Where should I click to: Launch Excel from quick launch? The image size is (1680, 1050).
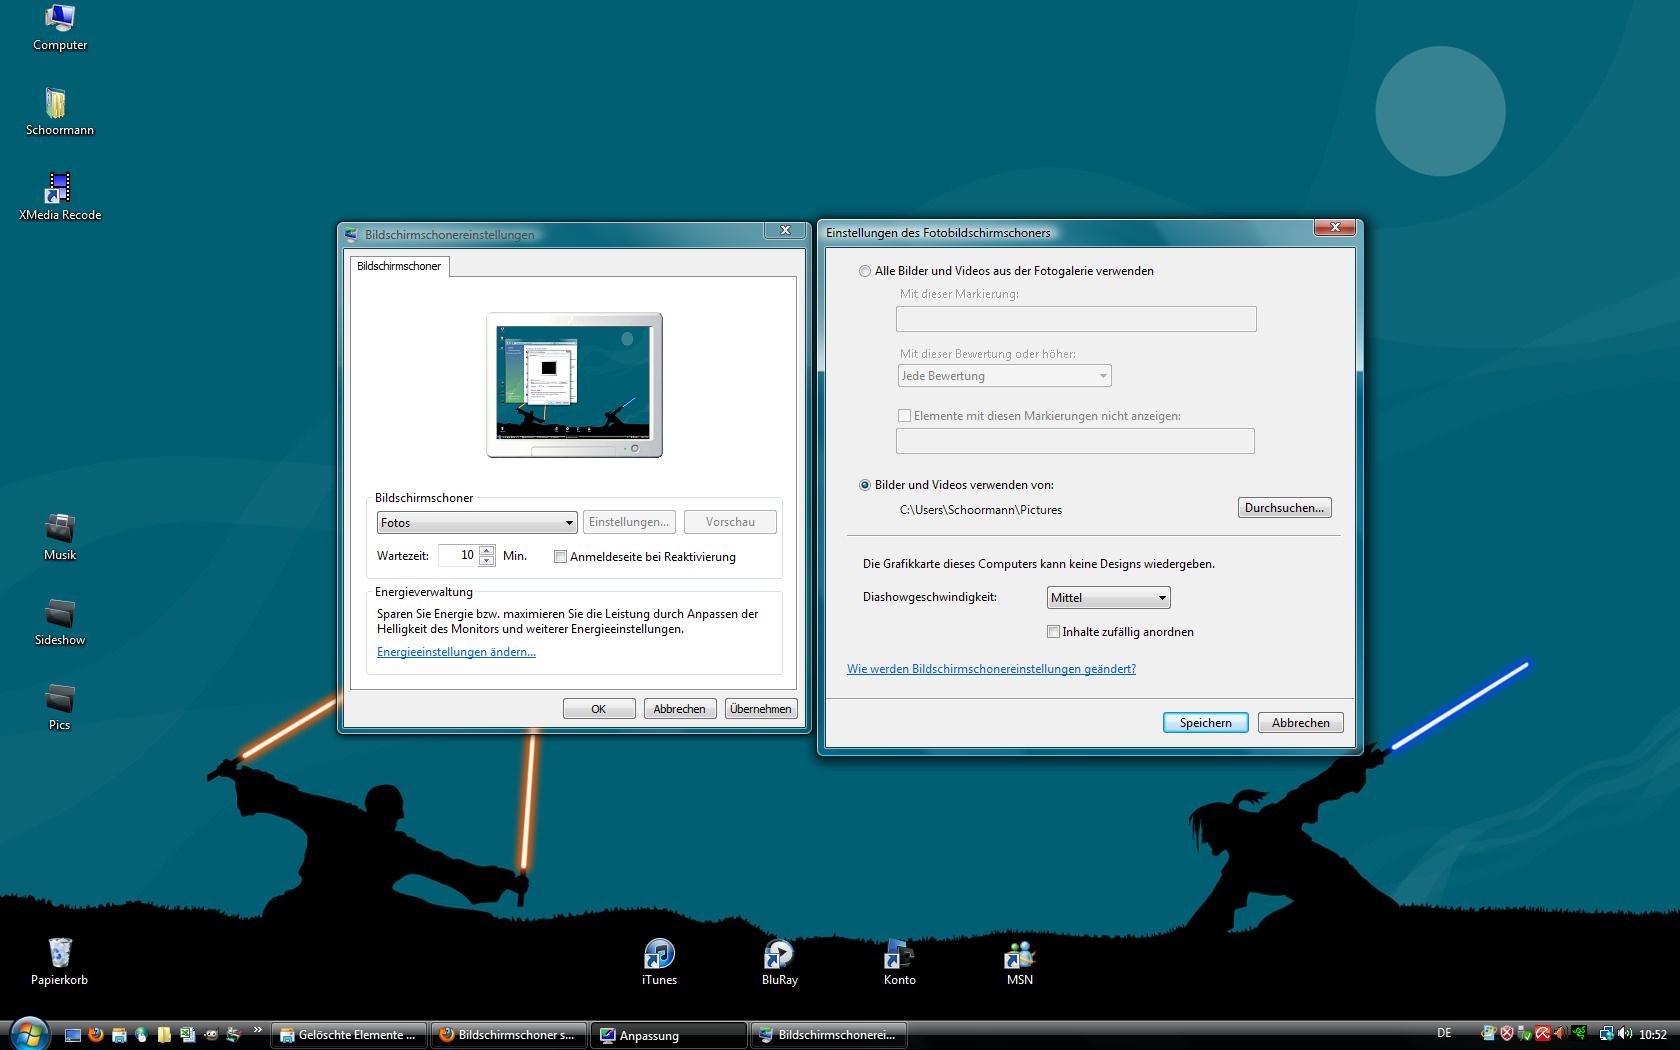187,1035
